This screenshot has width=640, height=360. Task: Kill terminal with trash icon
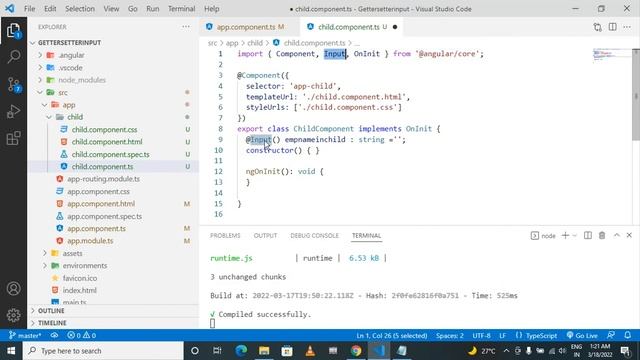[602, 236]
